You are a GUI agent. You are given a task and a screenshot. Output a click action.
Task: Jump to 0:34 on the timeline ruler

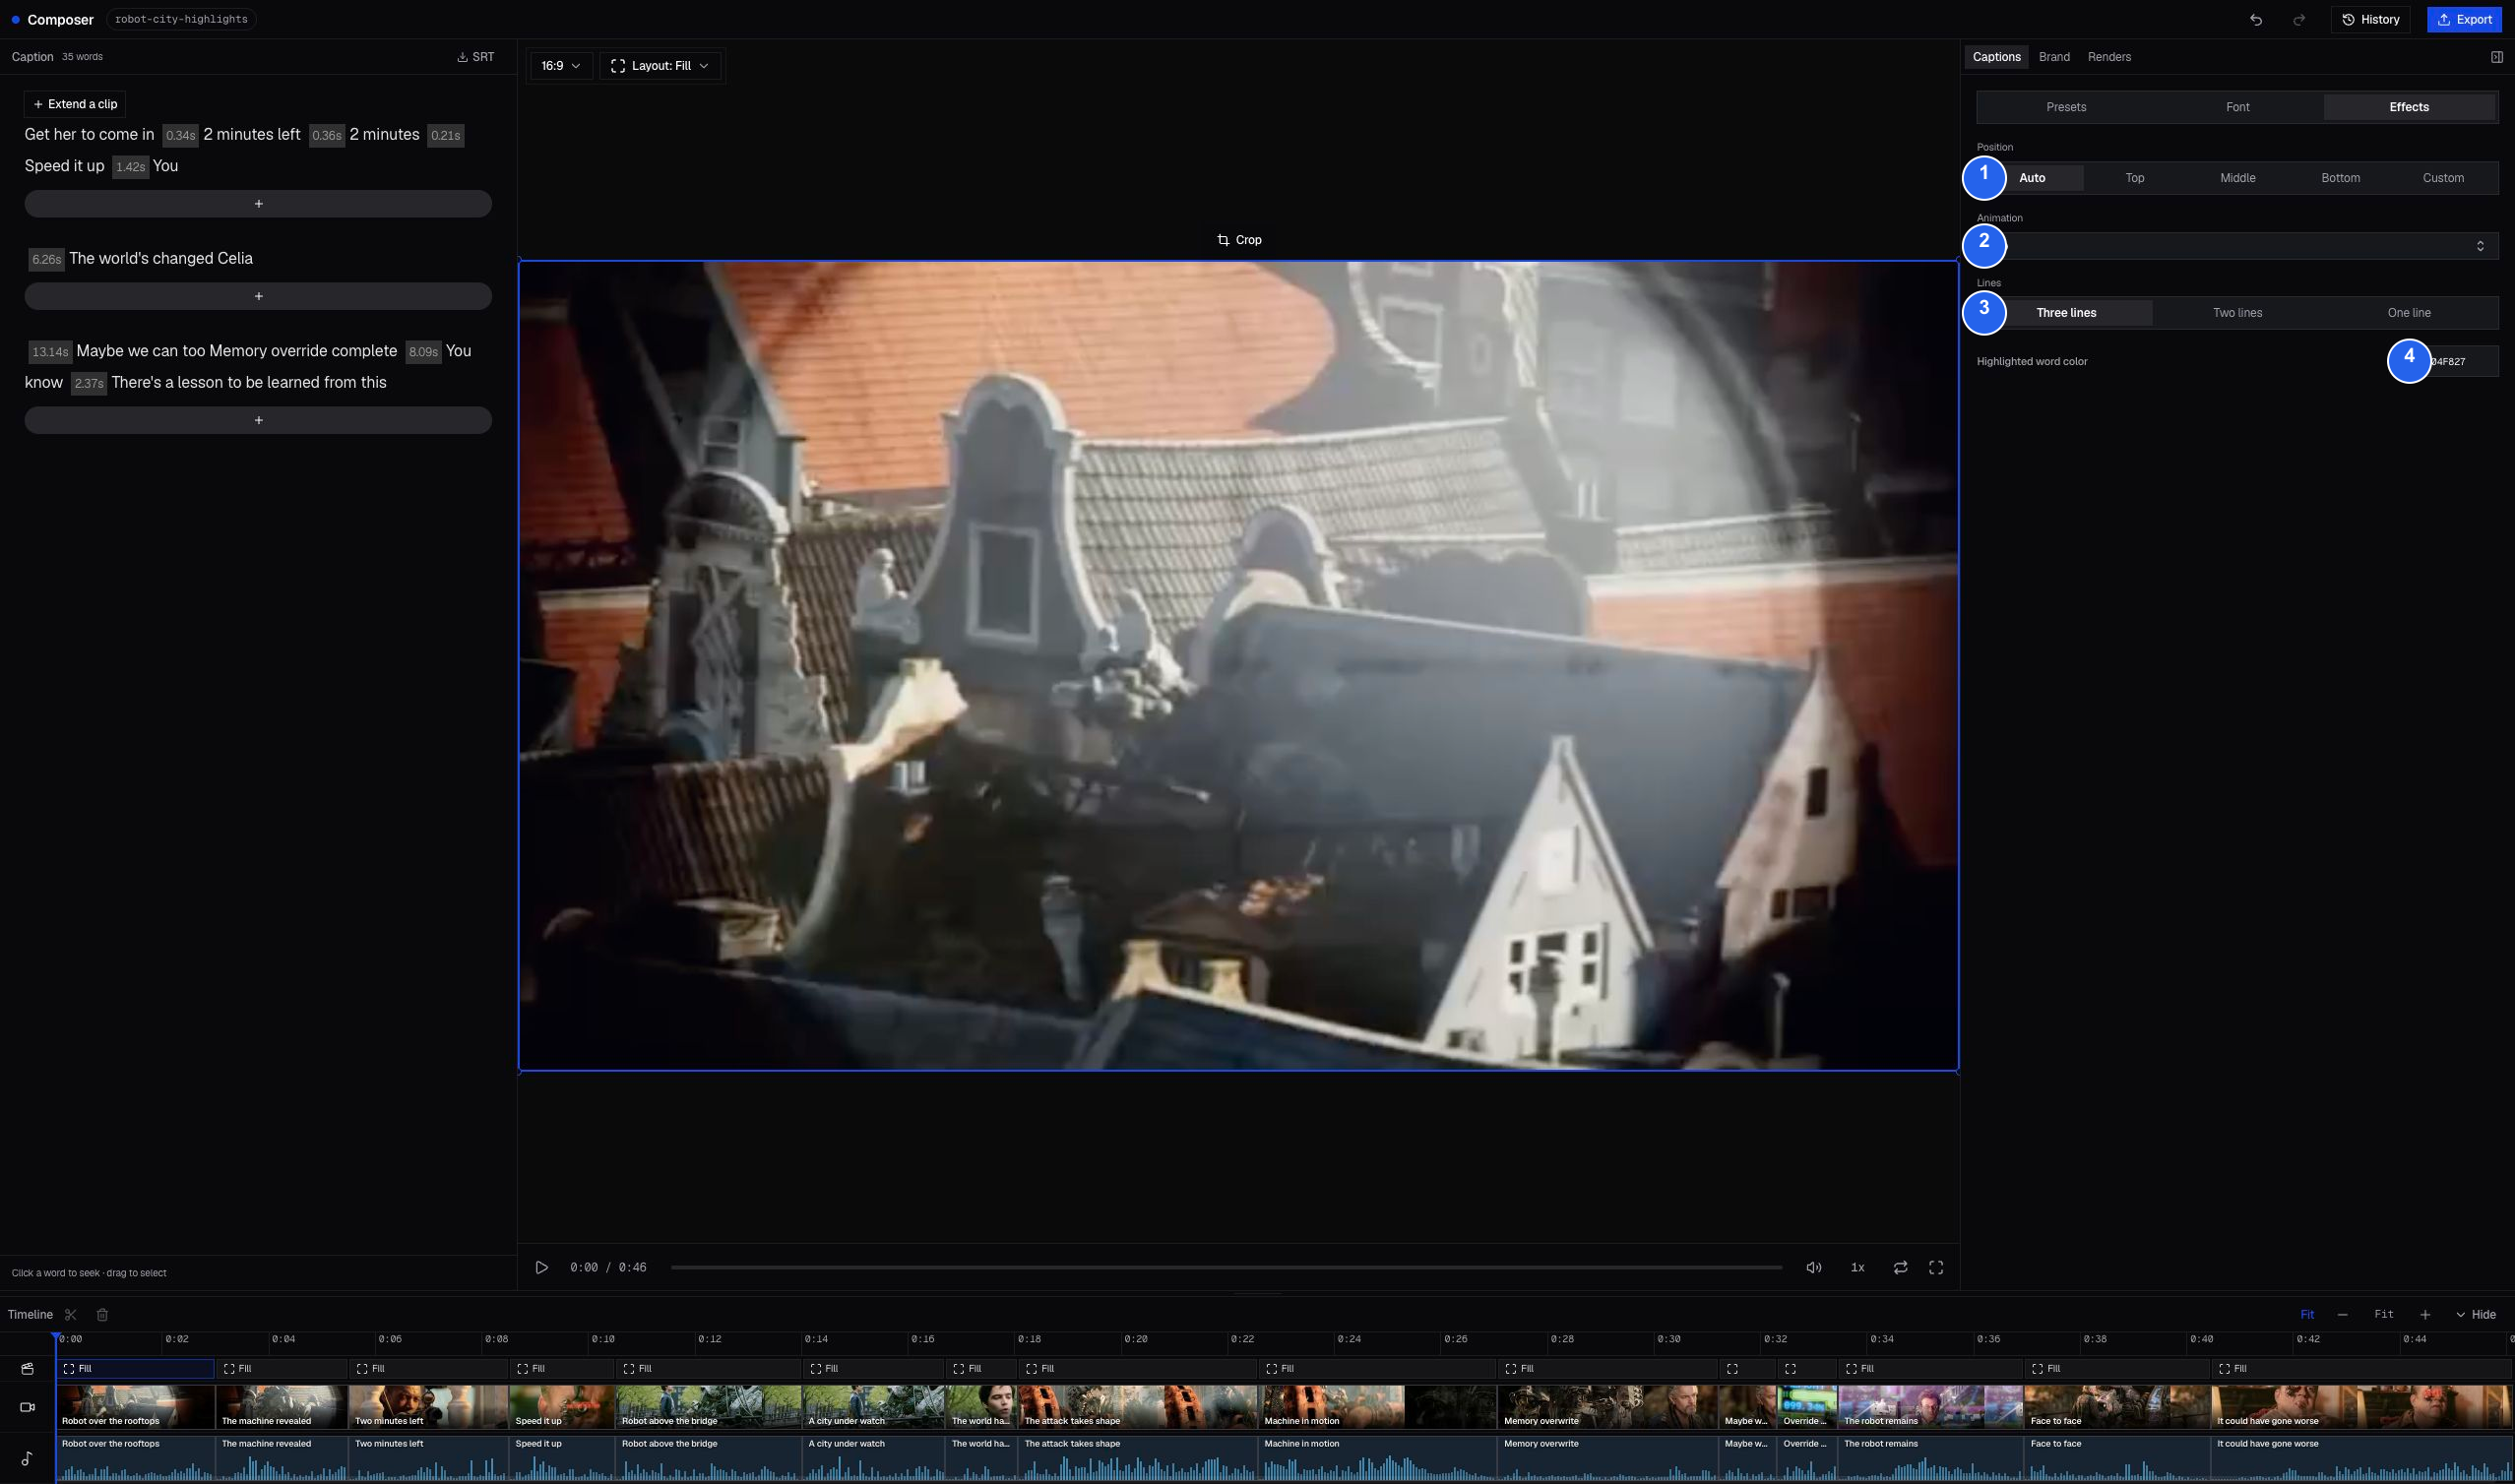click(x=1882, y=1340)
